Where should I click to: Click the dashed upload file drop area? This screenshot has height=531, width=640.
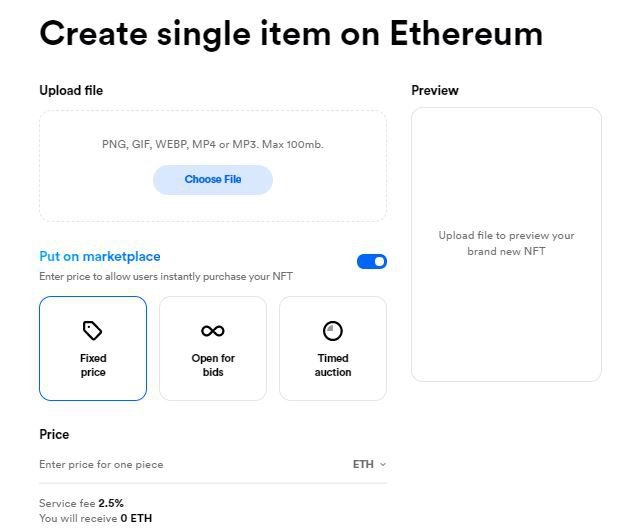point(213,166)
